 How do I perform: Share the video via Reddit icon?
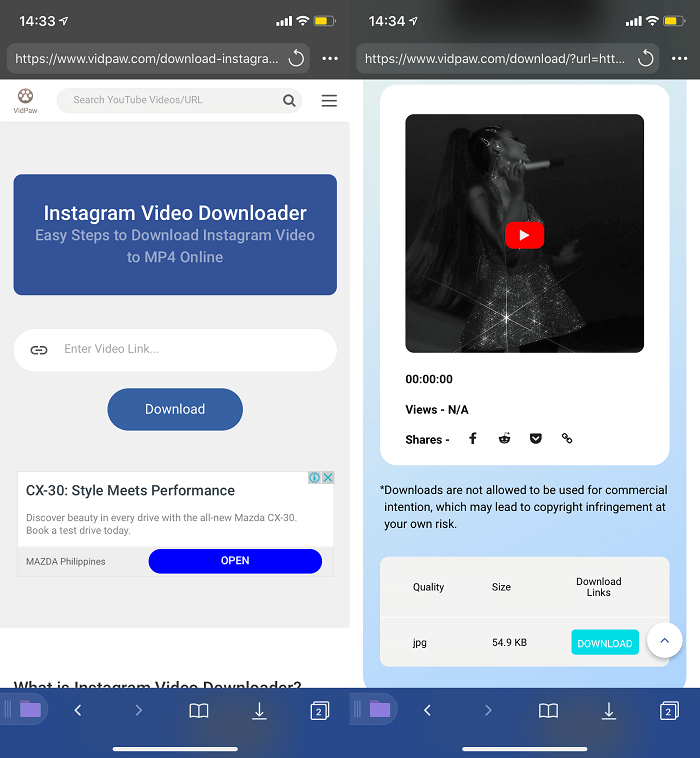coord(504,439)
